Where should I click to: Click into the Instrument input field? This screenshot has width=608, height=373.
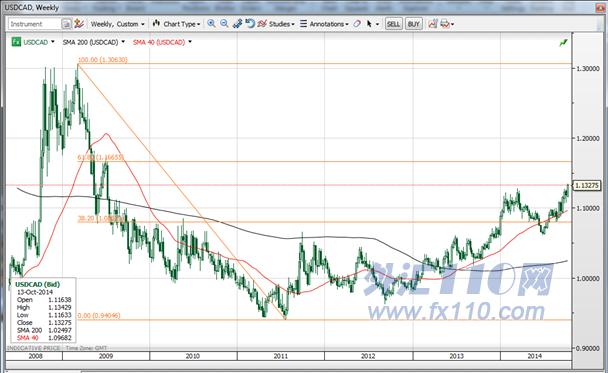(35, 24)
